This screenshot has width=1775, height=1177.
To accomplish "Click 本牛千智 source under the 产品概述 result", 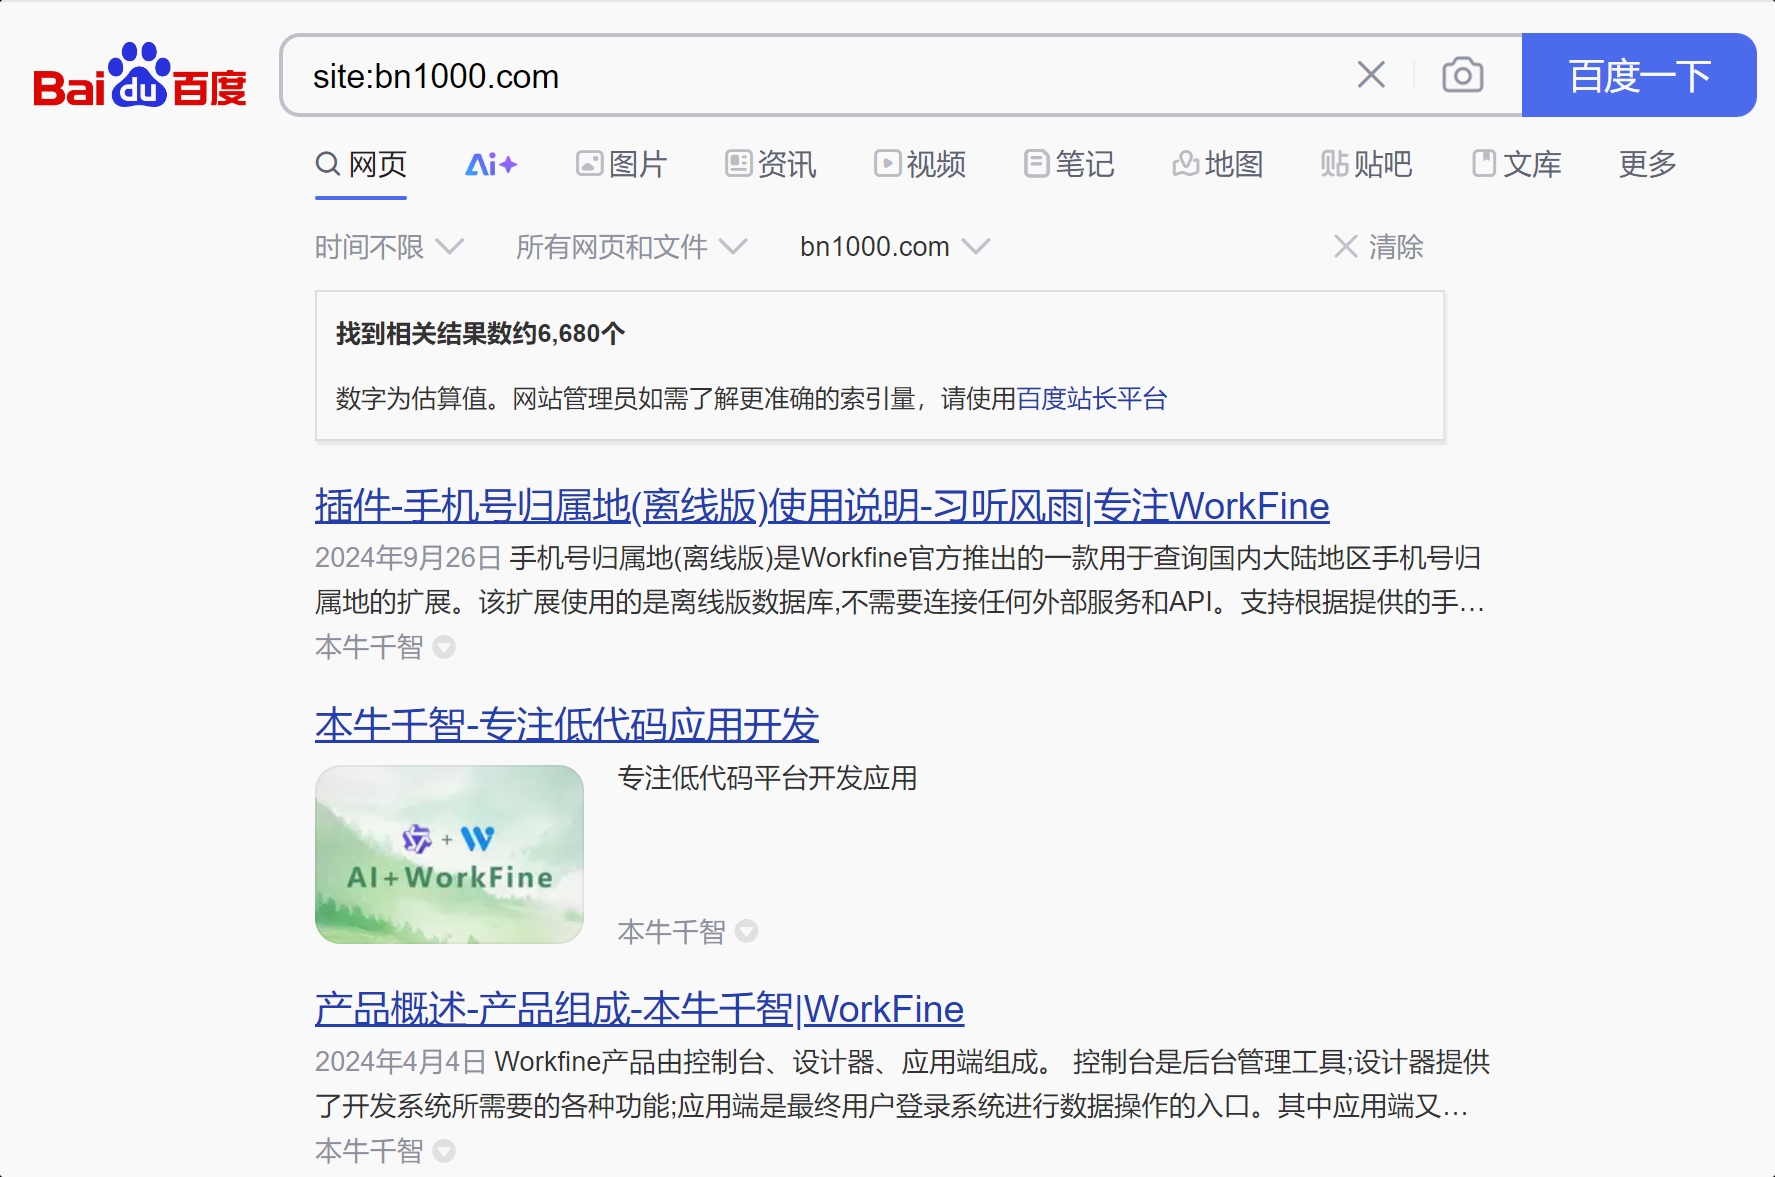I will tap(369, 1151).
